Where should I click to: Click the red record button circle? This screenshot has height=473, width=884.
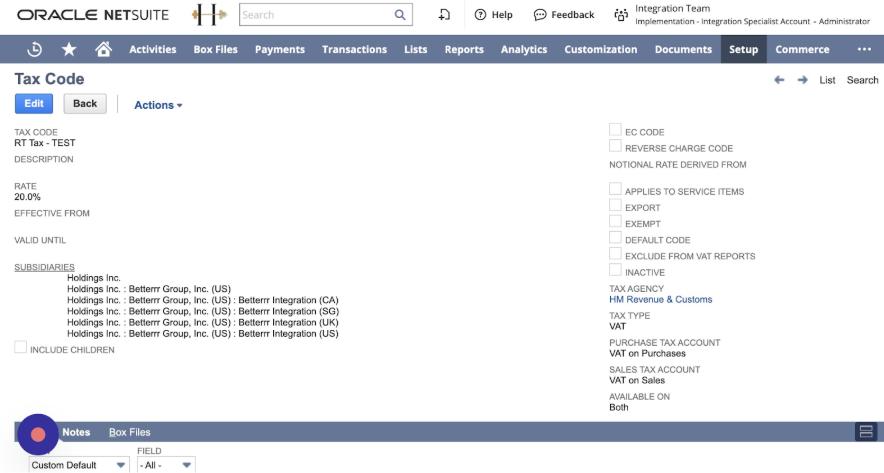point(38,435)
